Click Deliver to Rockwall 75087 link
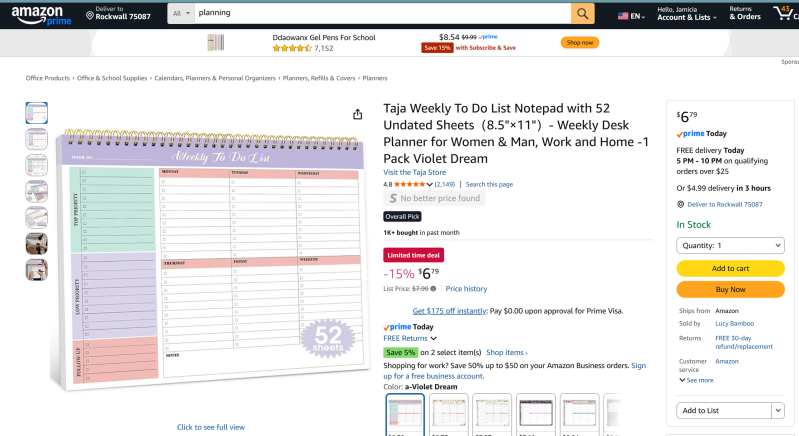Viewport: 799px width, 436px height. coord(725,204)
